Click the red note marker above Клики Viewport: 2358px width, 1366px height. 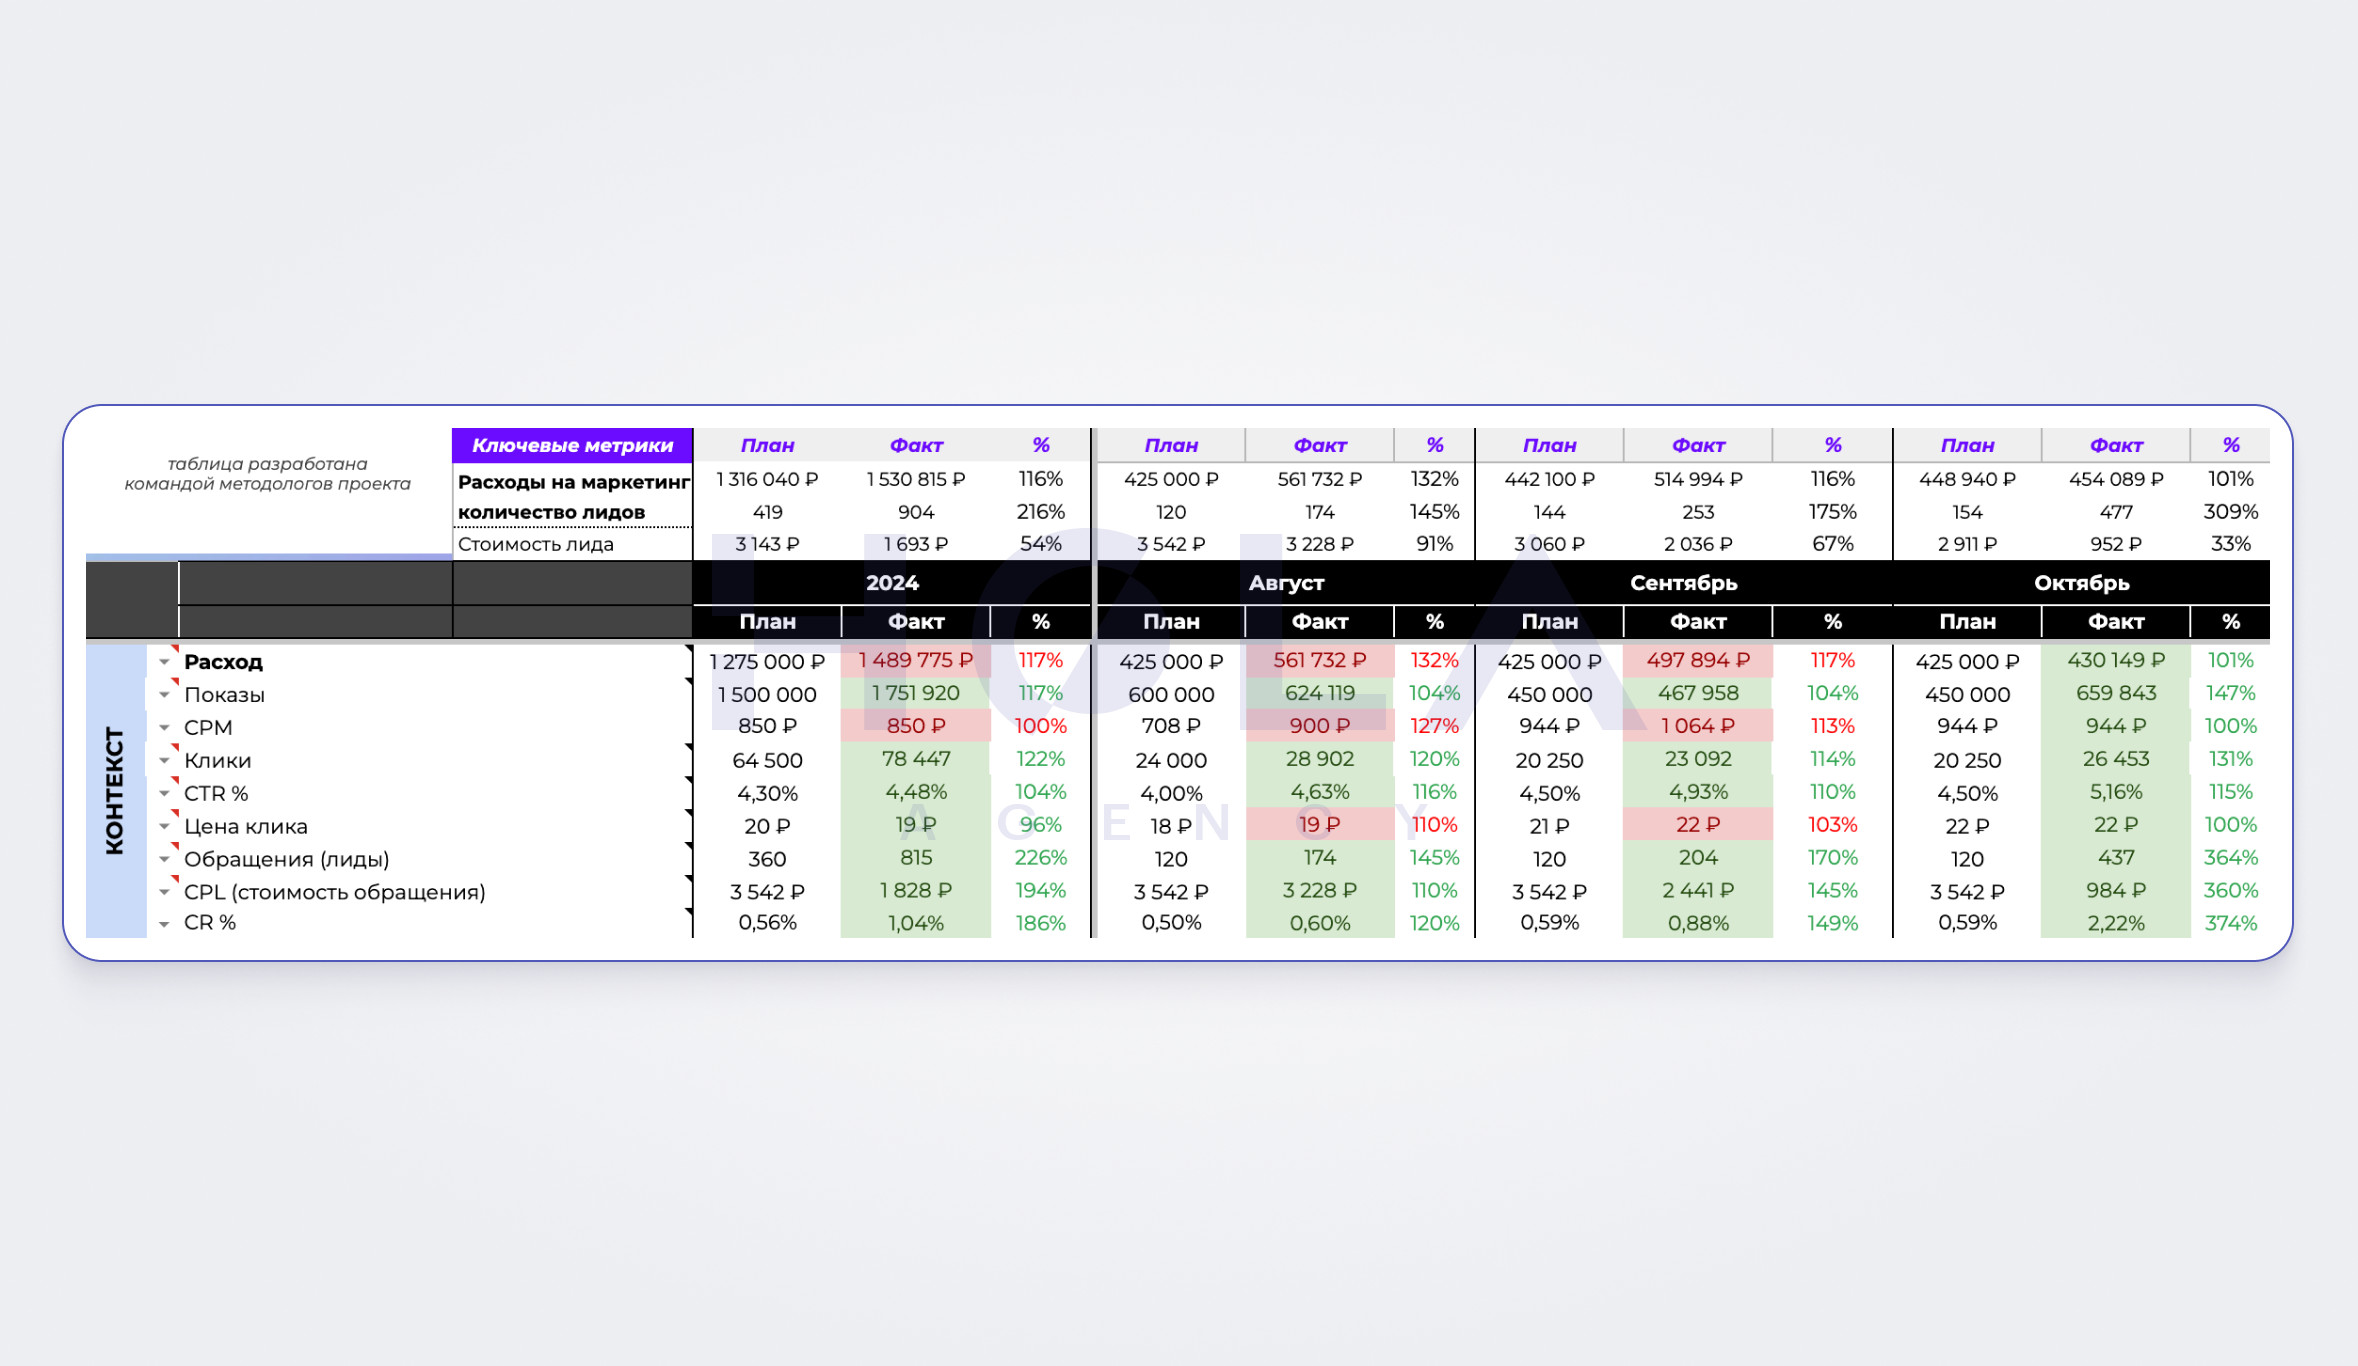pos(175,748)
